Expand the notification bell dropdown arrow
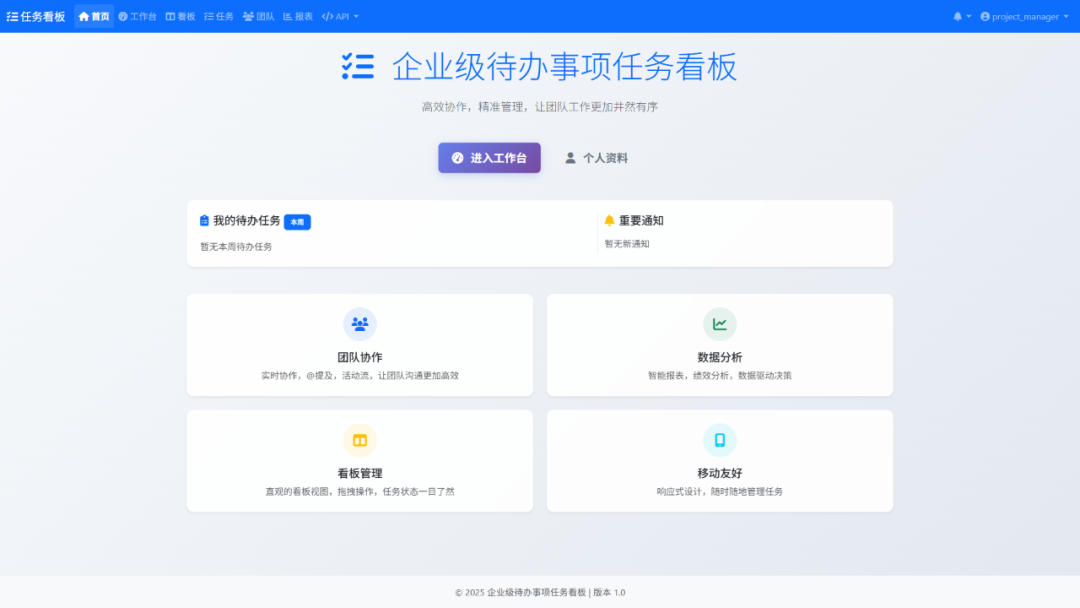Image resolution: width=1080 pixels, height=608 pixels. coord(969,16)
